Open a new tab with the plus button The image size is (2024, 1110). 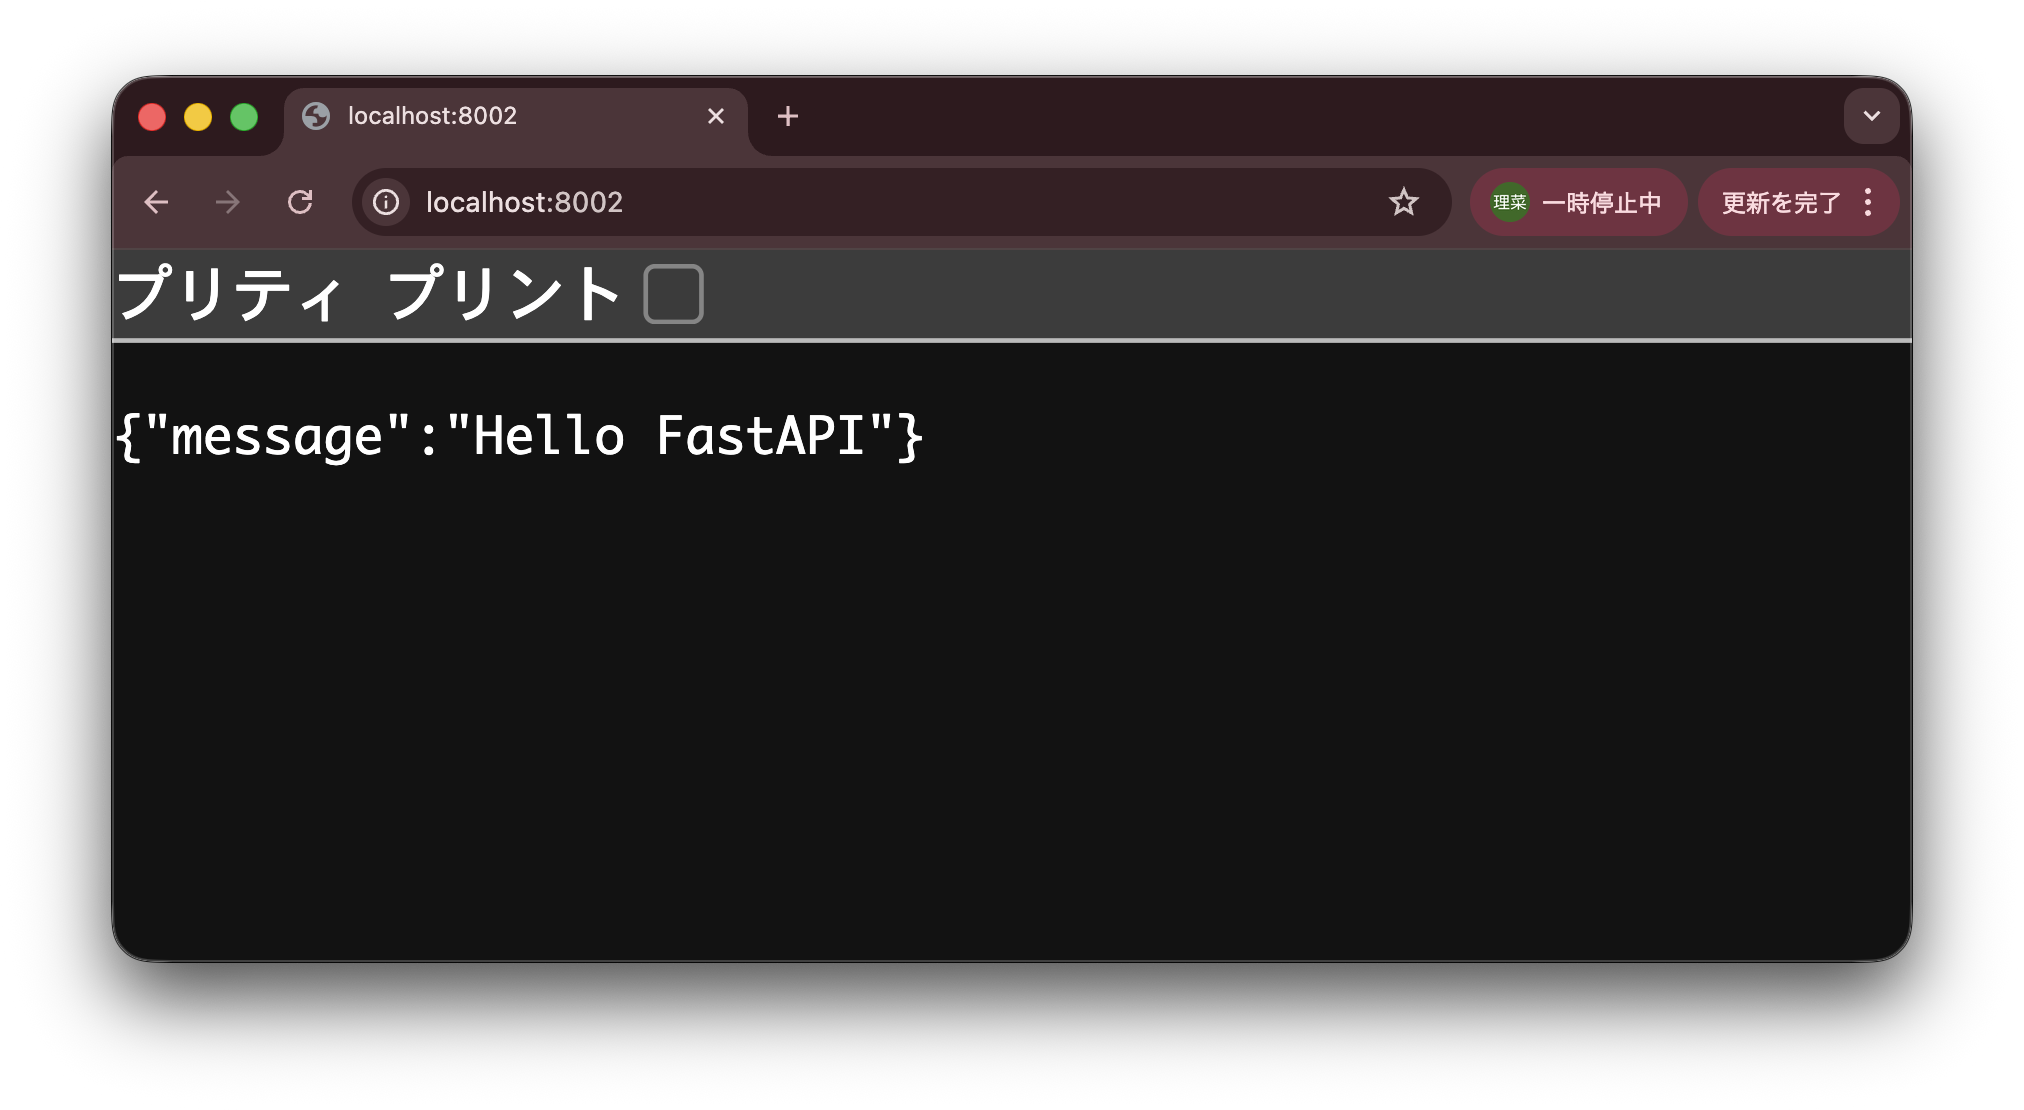[x=788, y=117]
